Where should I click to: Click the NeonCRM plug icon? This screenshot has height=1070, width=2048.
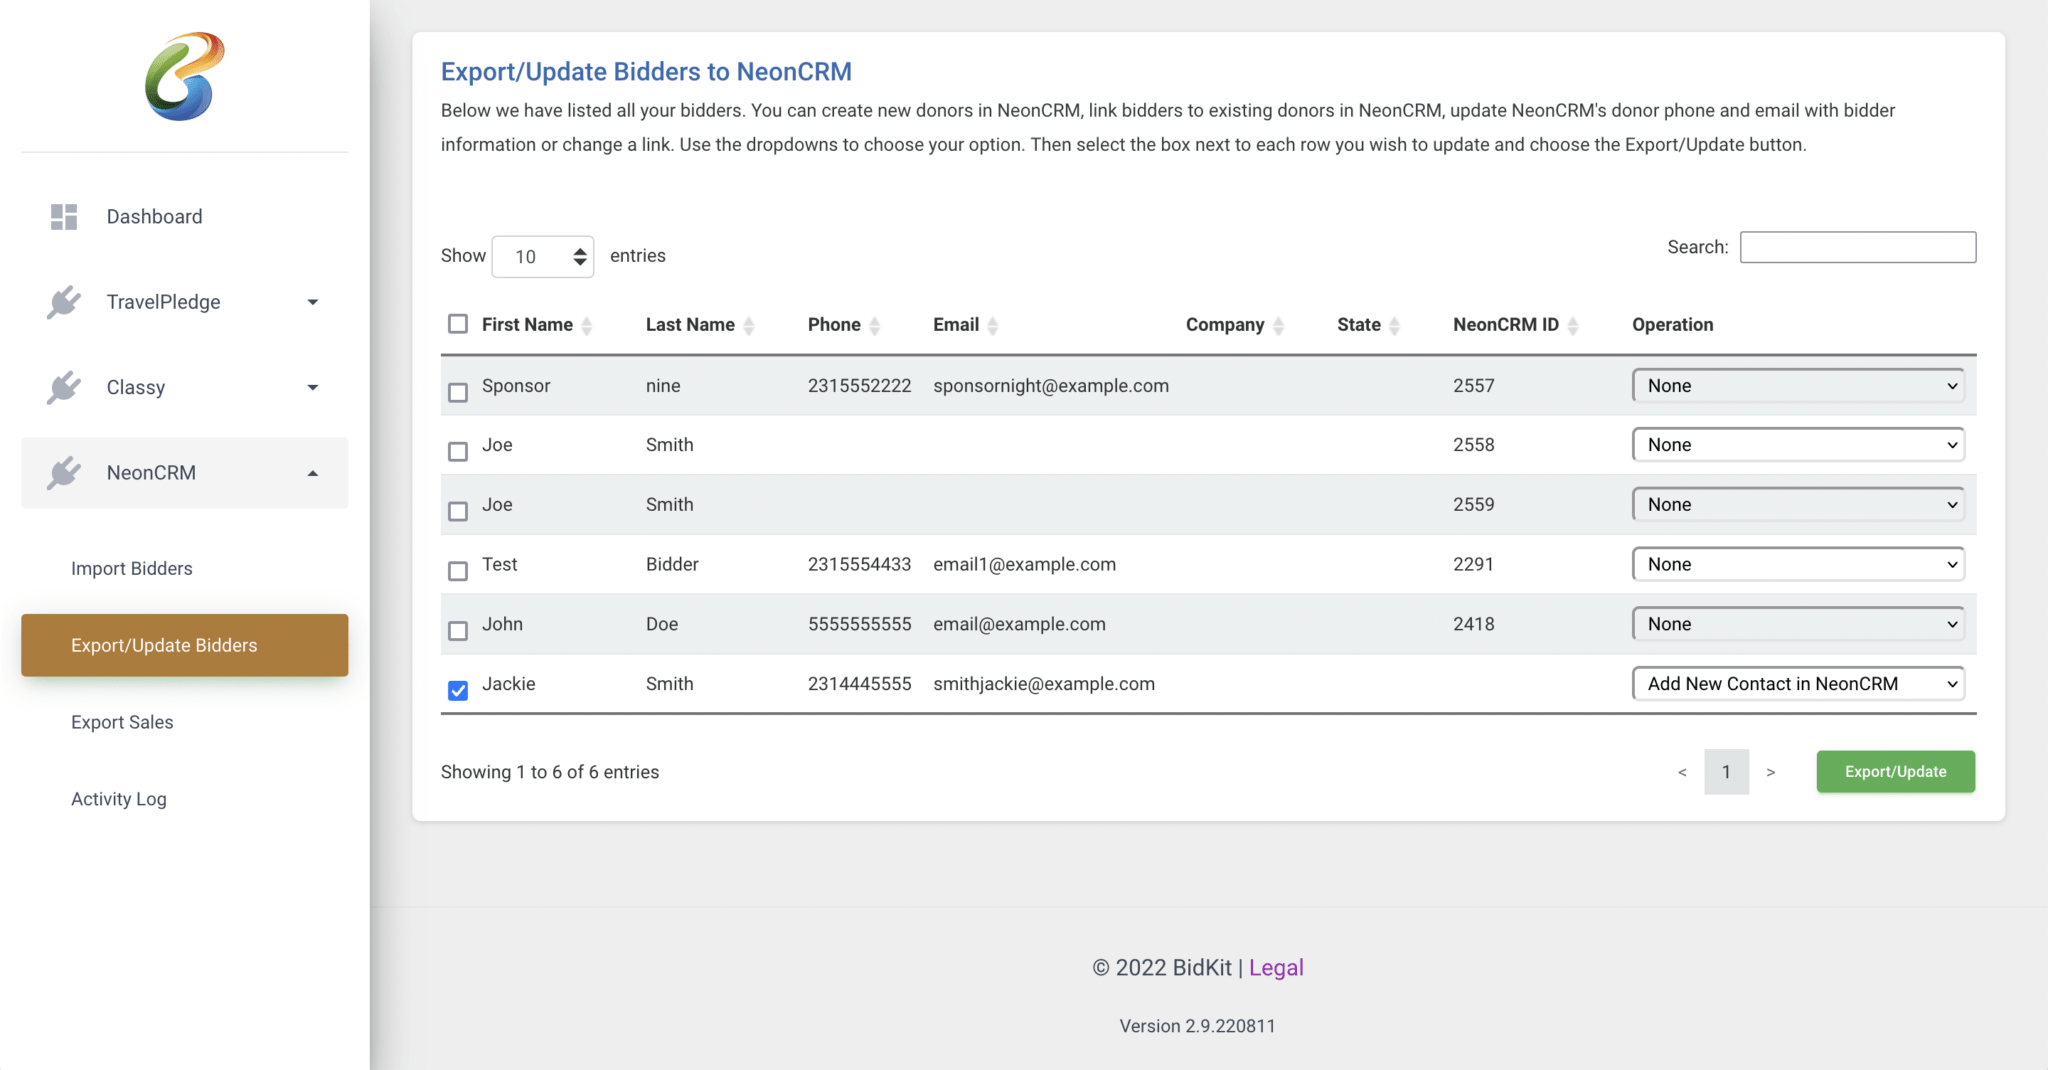(x=64, y=473)
